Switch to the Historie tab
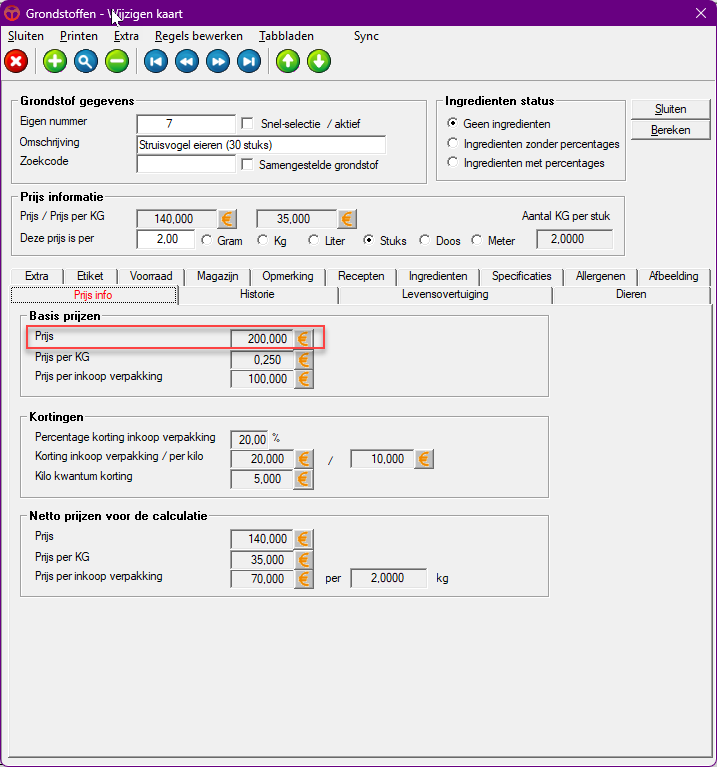The width and height of the screenshot is (717, 767). click(257, 294)
